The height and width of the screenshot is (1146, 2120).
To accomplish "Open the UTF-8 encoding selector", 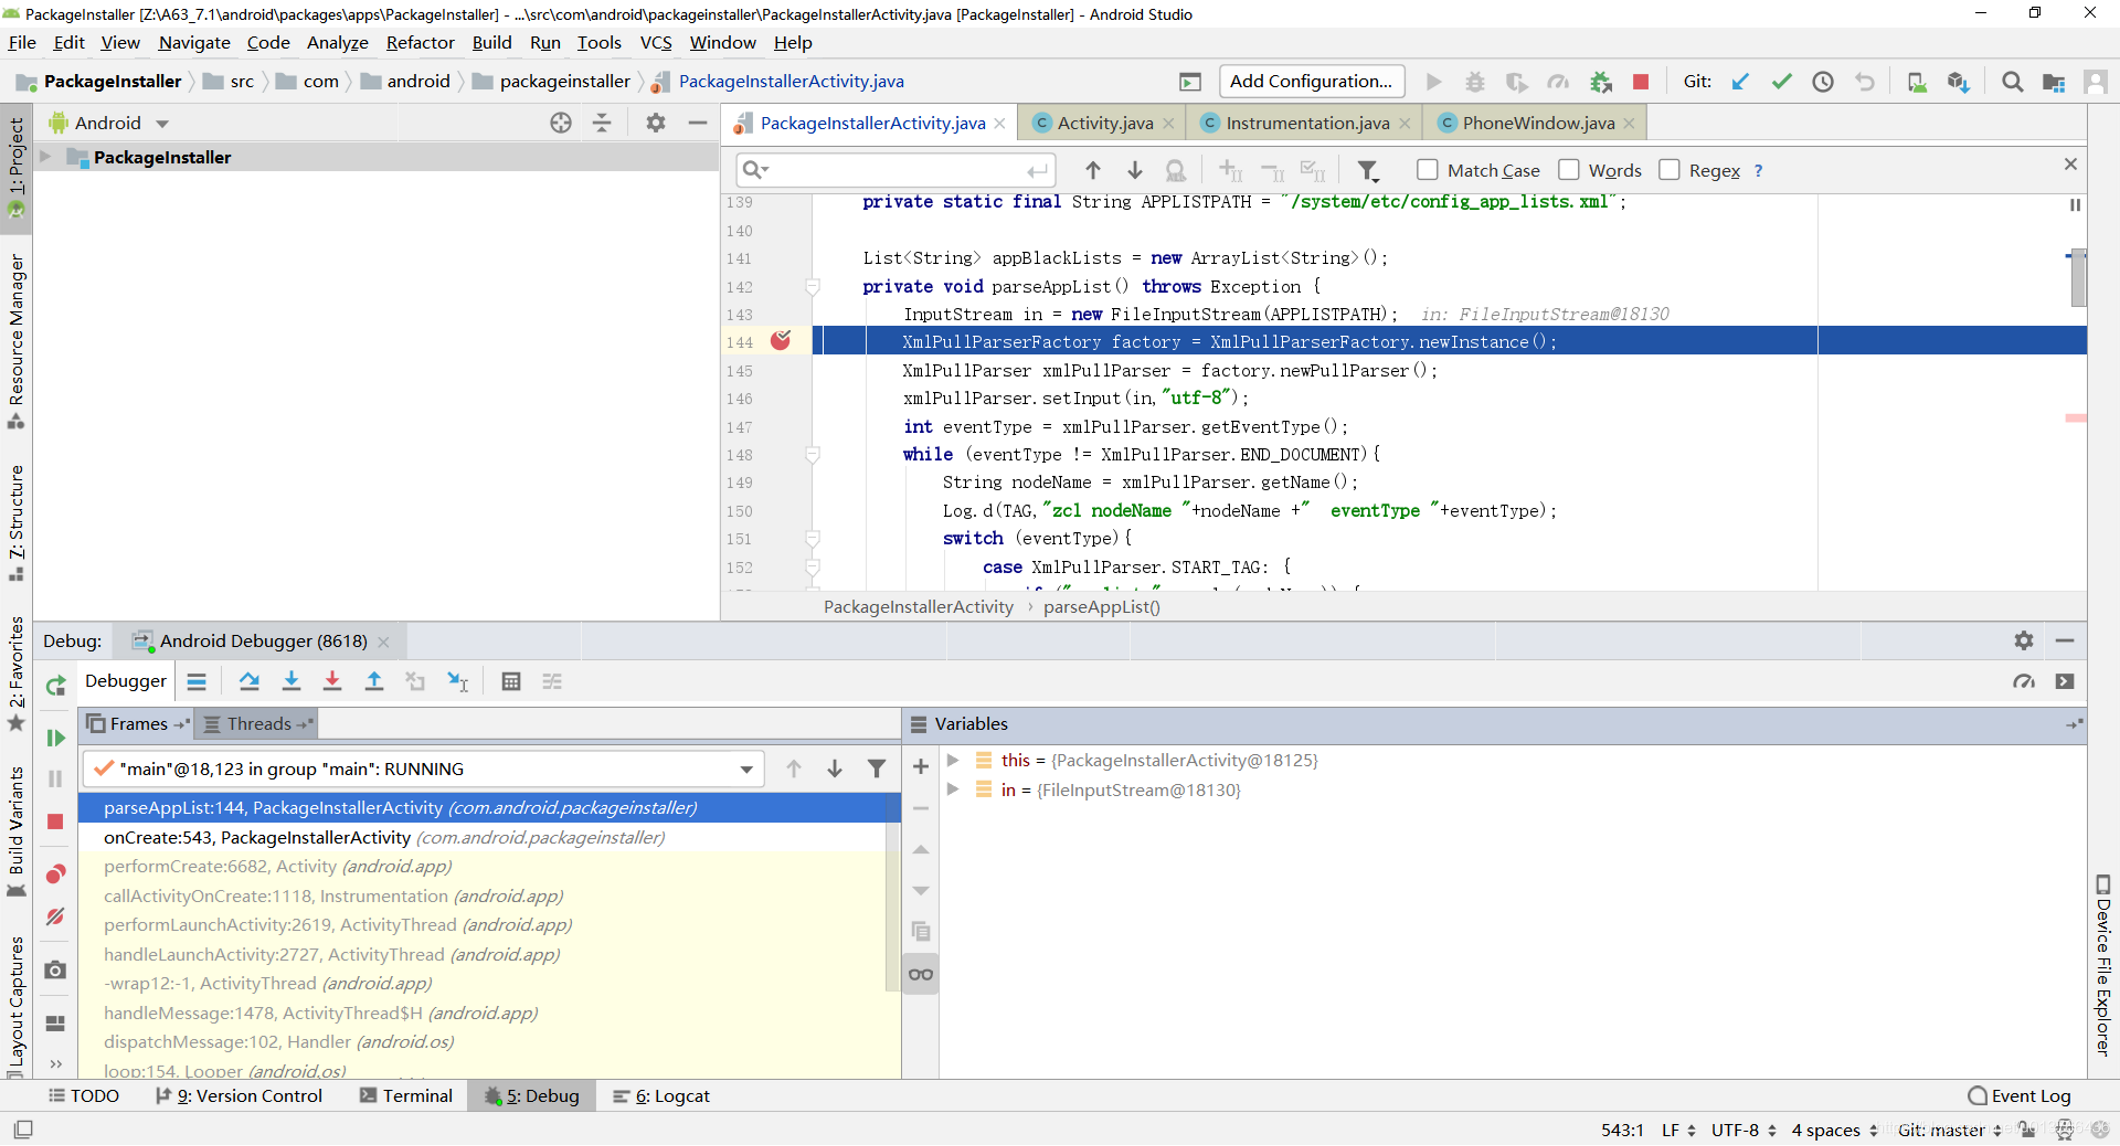I will tap(1743, 1130).
